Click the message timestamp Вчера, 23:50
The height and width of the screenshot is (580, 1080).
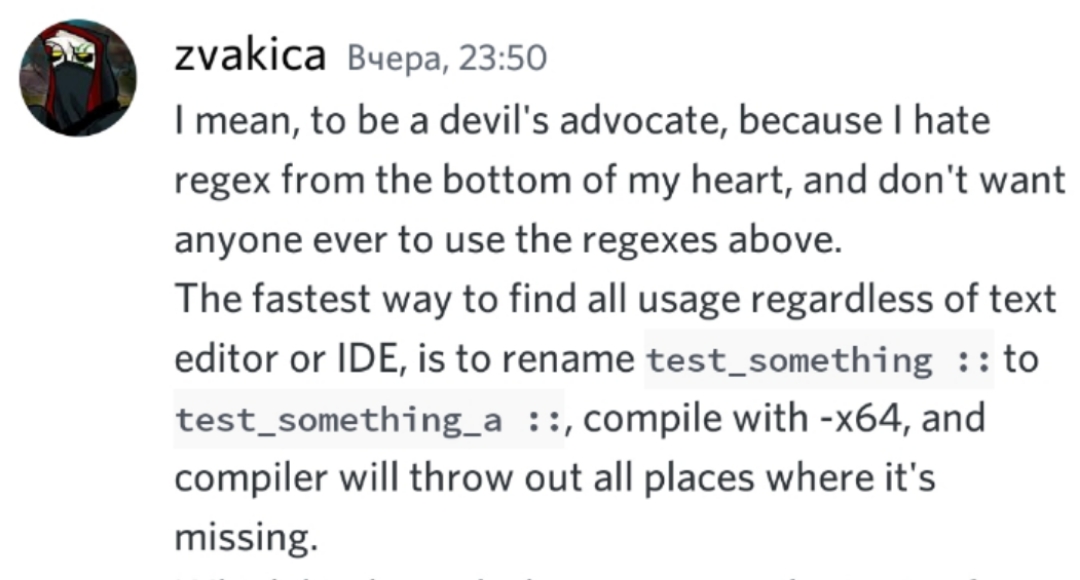[447, 58]
